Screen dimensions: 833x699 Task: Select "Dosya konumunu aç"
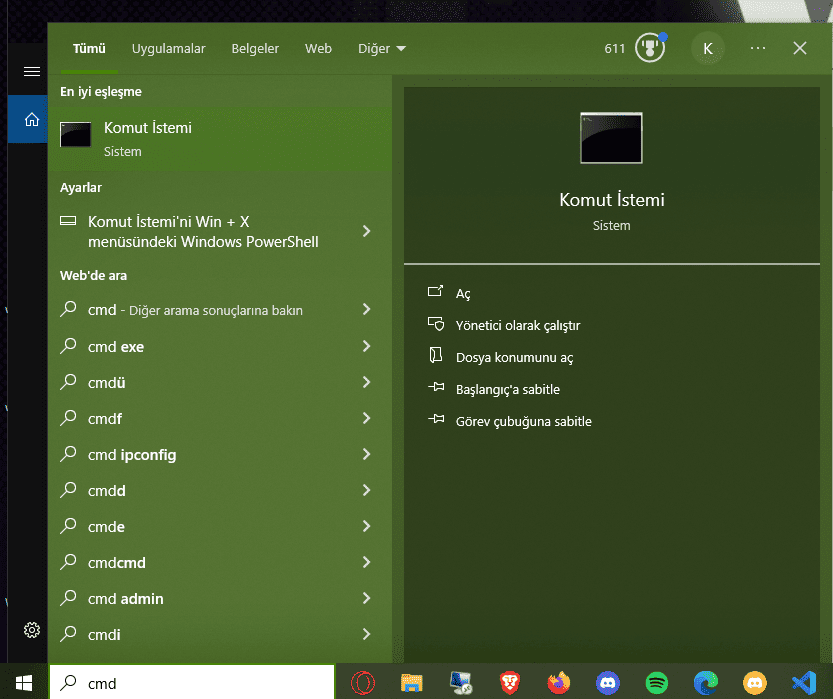514,357
